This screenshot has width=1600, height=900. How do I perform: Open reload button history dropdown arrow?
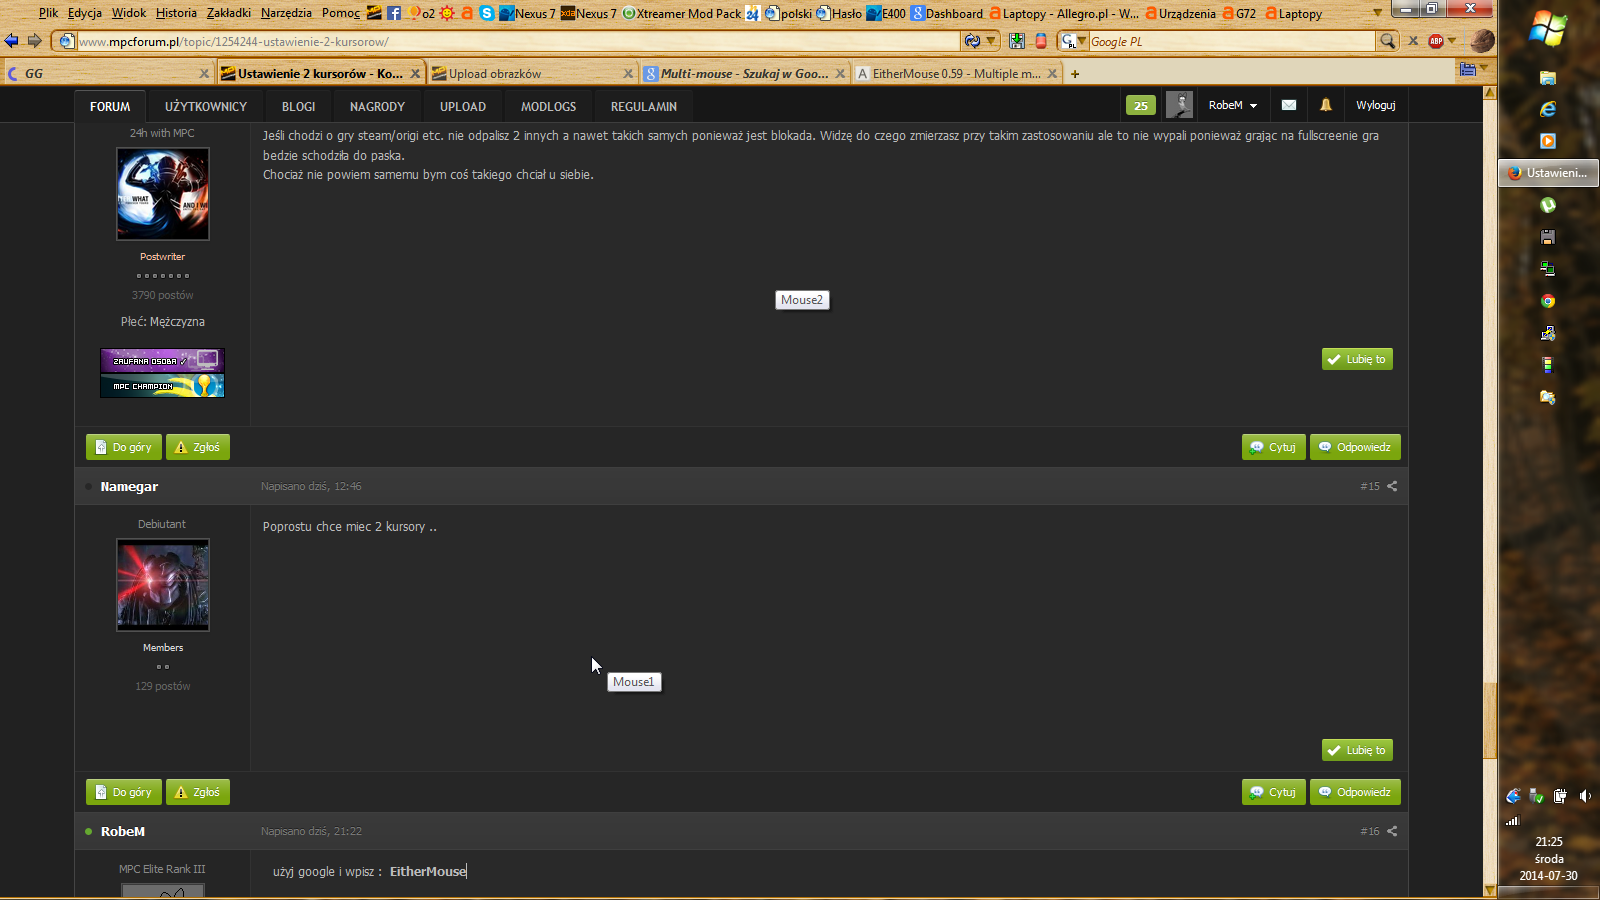click(x=991, y=41)
